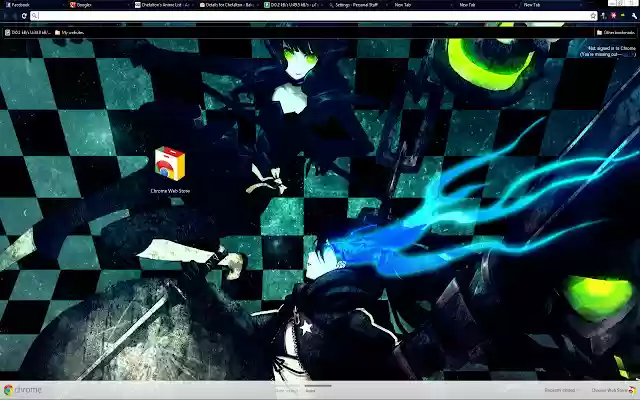Image resolution: width=640 pixels, height=400 pixels.
Task: Open the wrench settings menu
Action: point(634,16)
